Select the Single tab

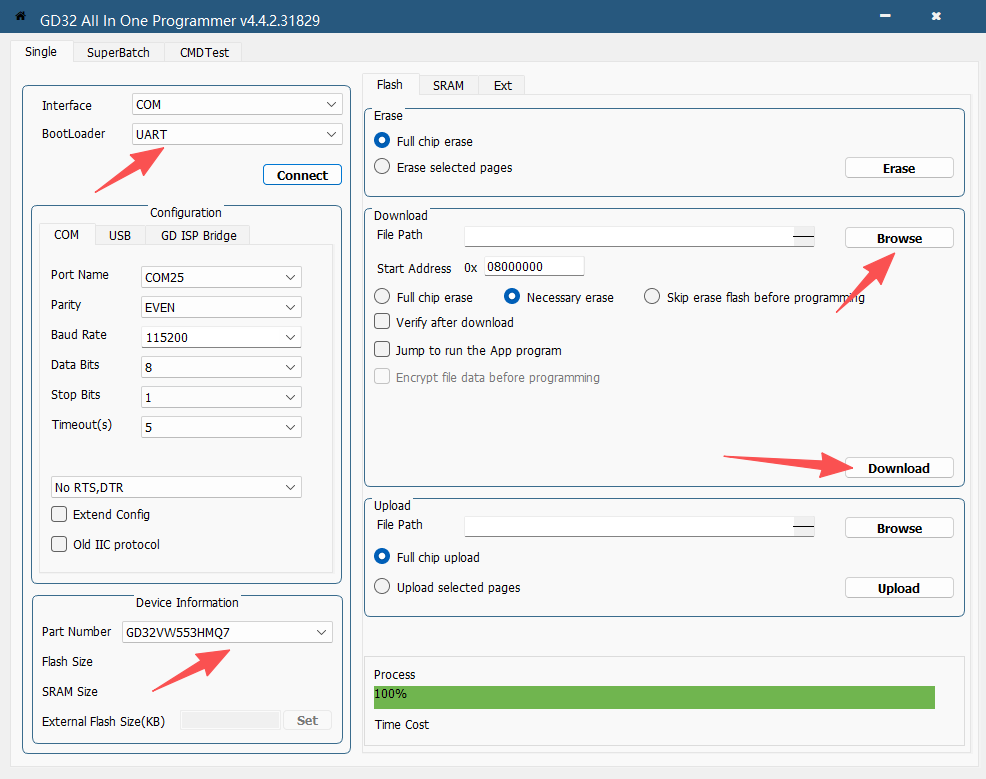41,52
